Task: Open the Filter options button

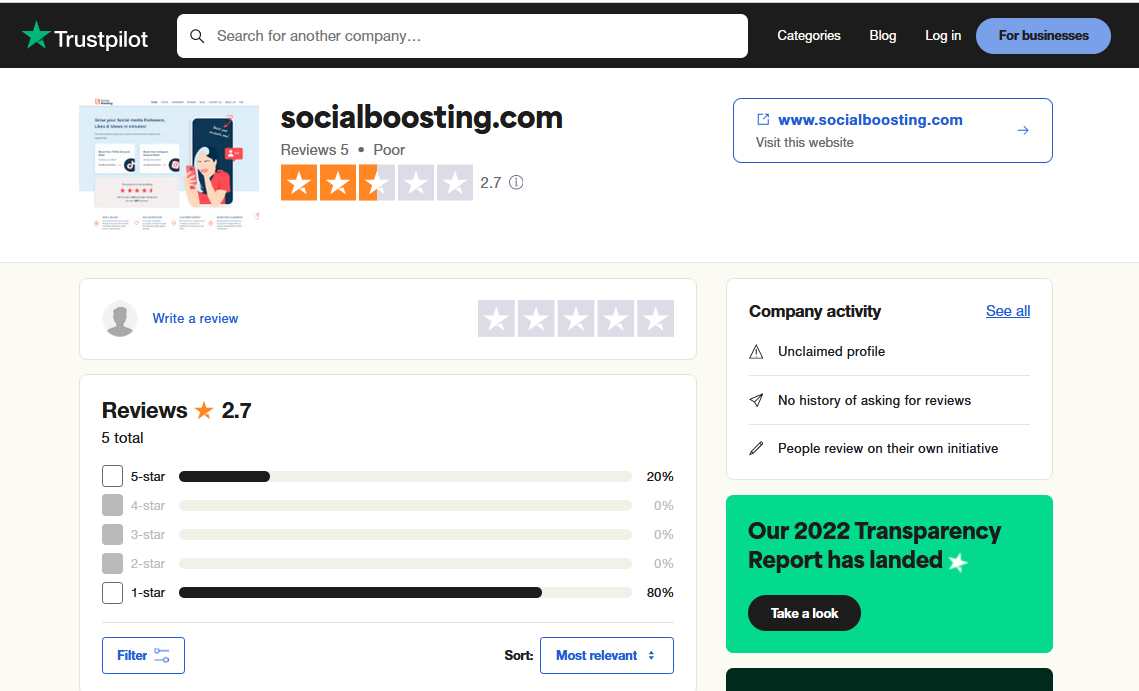Action: [x=143, y=655]
